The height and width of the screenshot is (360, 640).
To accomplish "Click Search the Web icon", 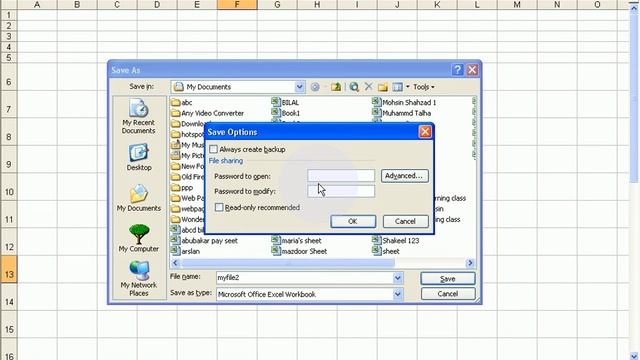I will coord(354,87).
